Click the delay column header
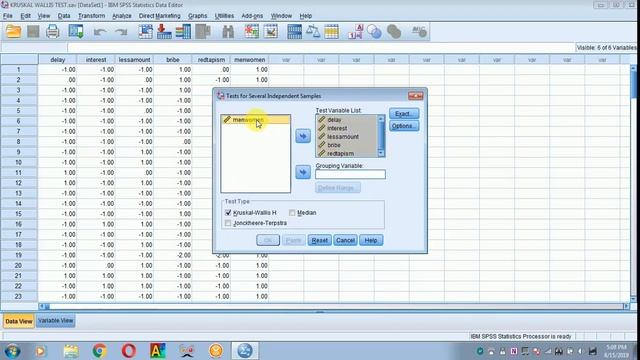The height and width of the screenshot is (360, 640). [58, 60]
